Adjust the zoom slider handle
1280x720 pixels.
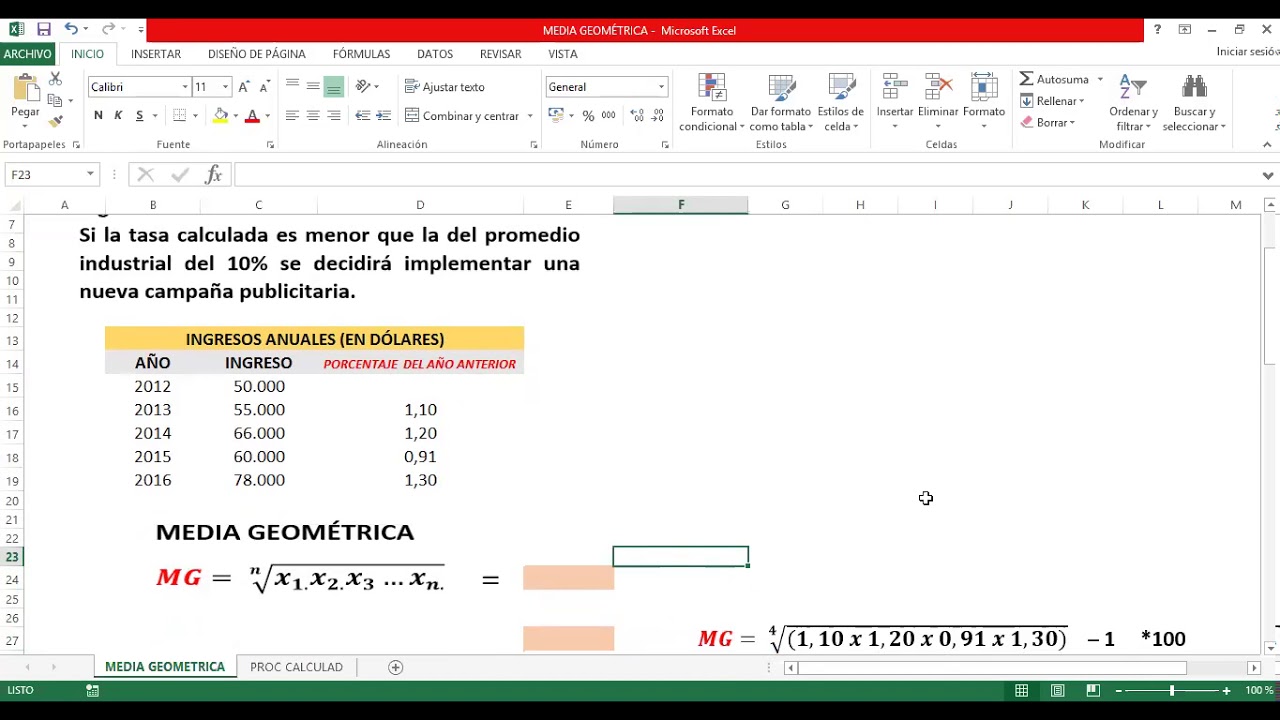[1172, 691]
